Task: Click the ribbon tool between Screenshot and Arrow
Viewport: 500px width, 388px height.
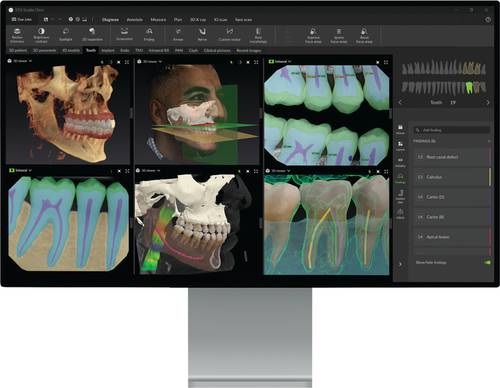Action: click(149, 35)
